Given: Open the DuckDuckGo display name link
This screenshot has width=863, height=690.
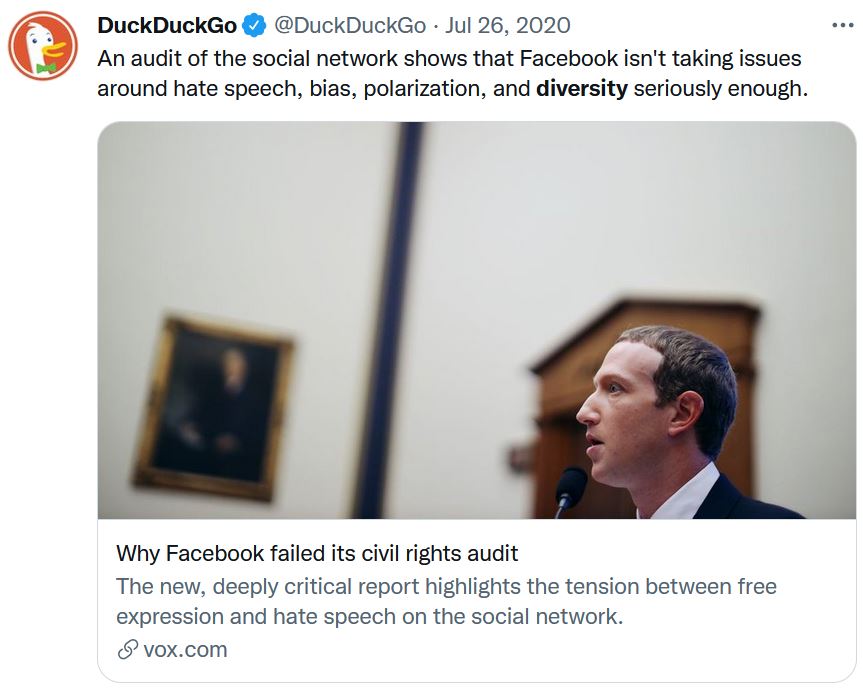Looking at the screenshot, I should 167,25.
